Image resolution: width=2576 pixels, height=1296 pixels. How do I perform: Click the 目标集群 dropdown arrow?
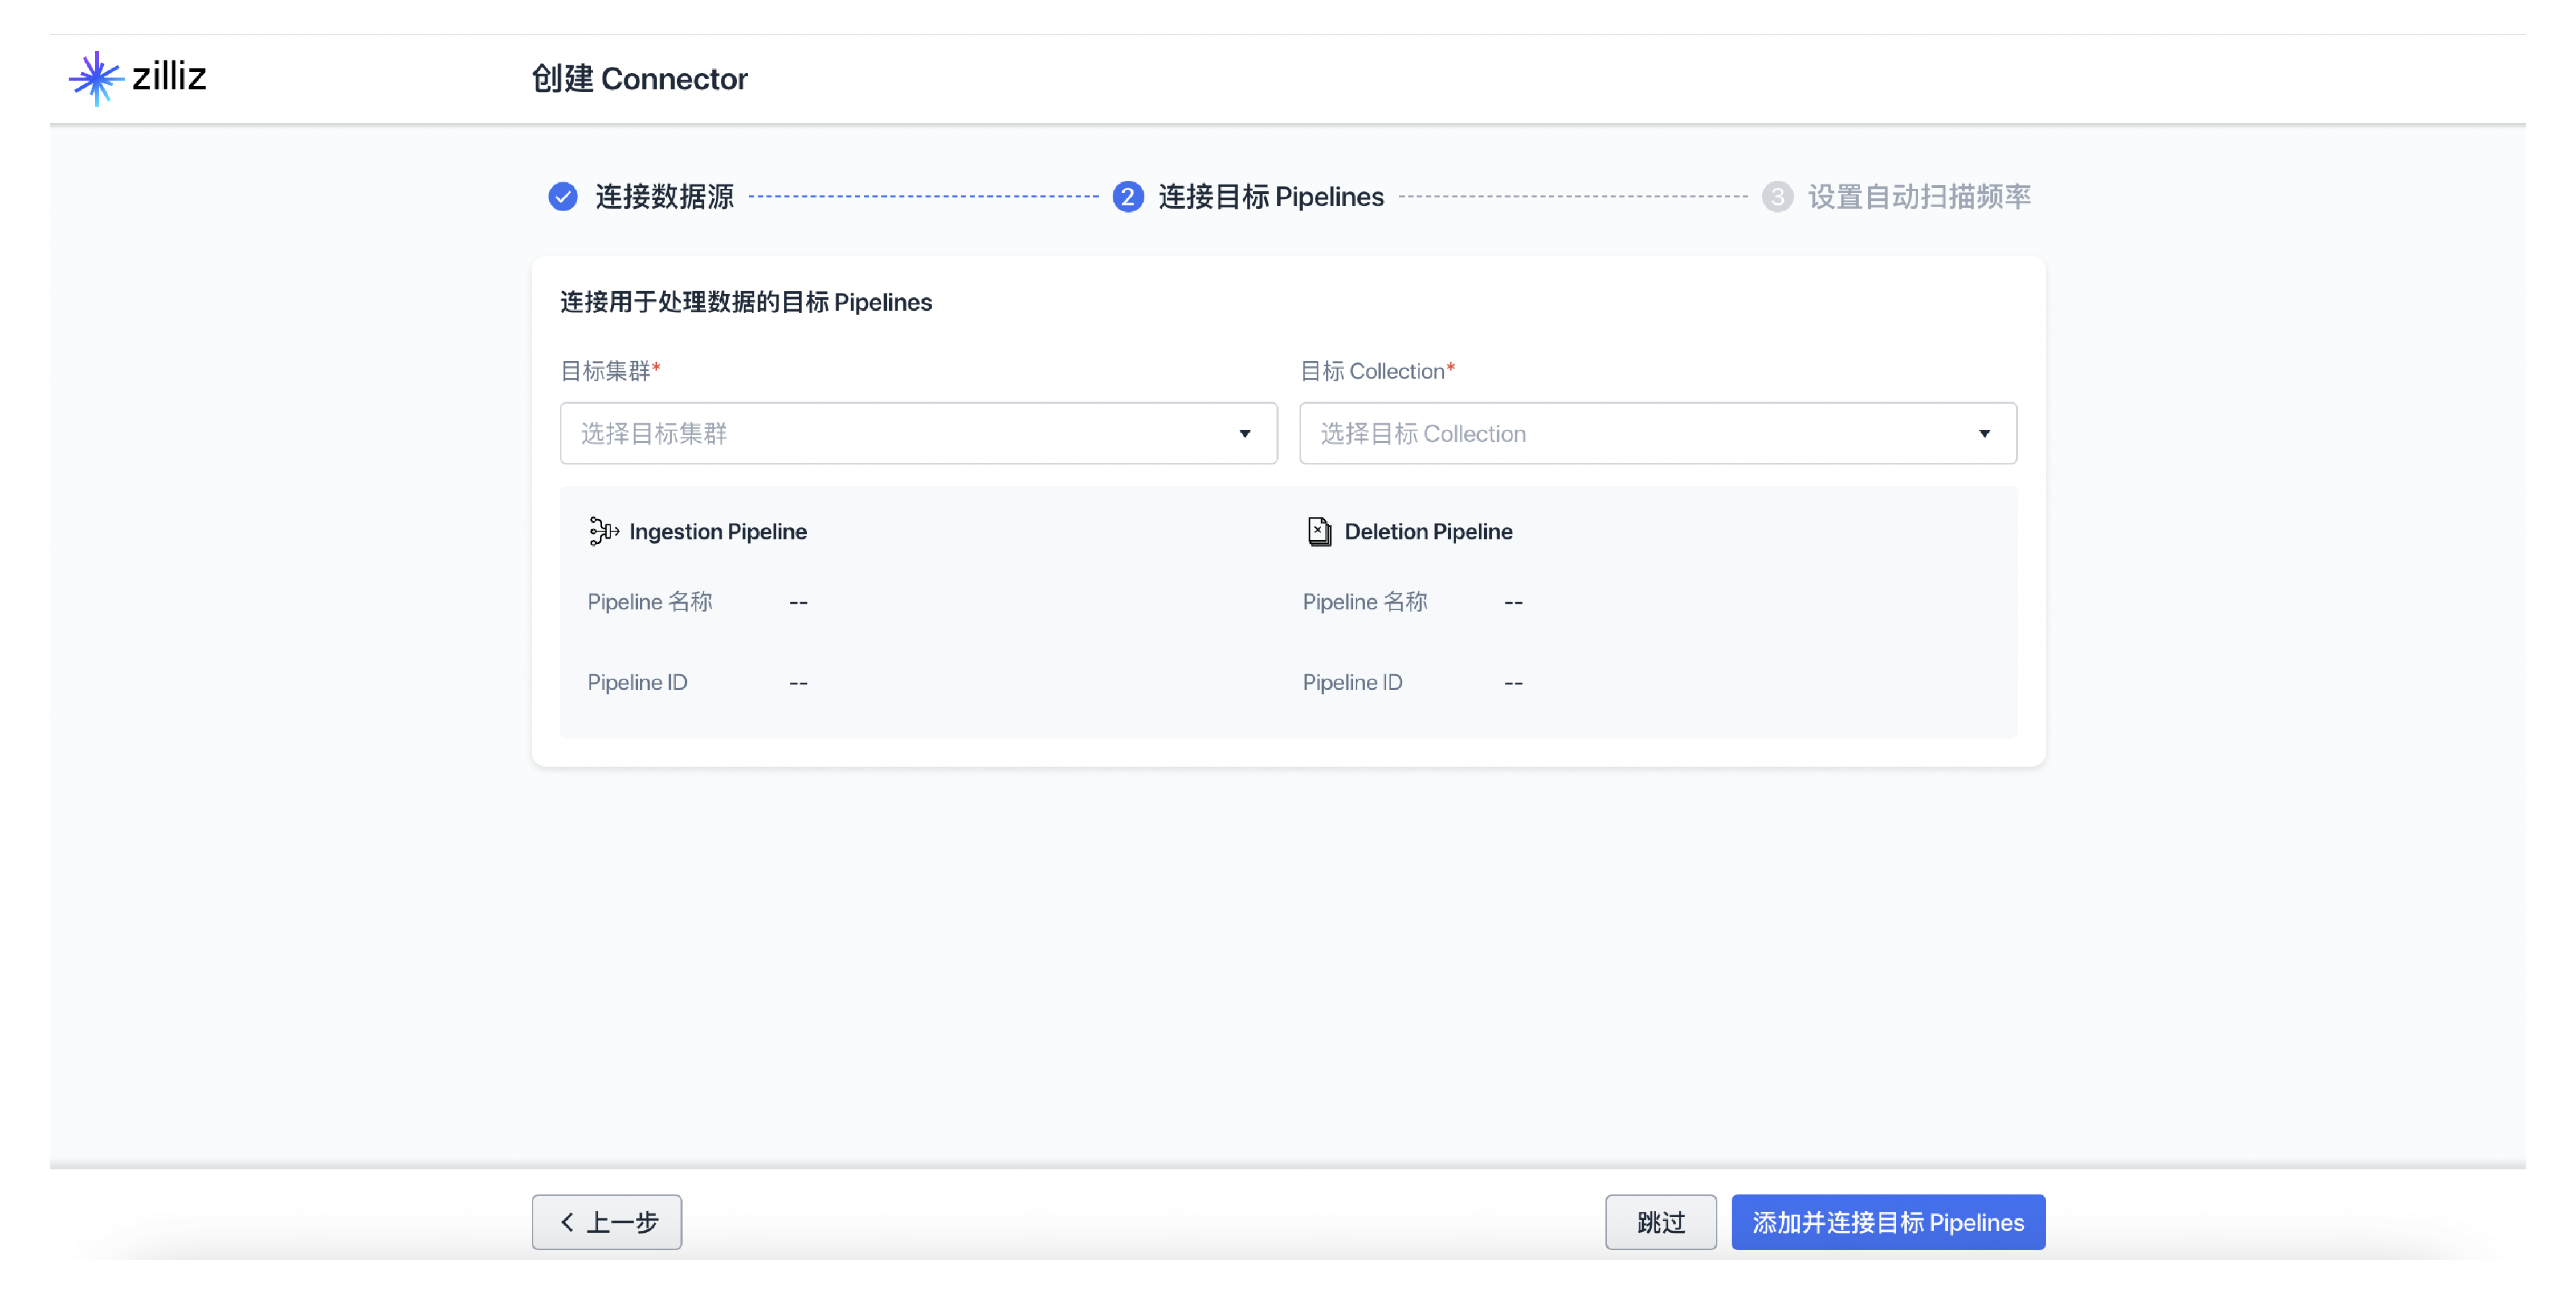[1244, 434]
